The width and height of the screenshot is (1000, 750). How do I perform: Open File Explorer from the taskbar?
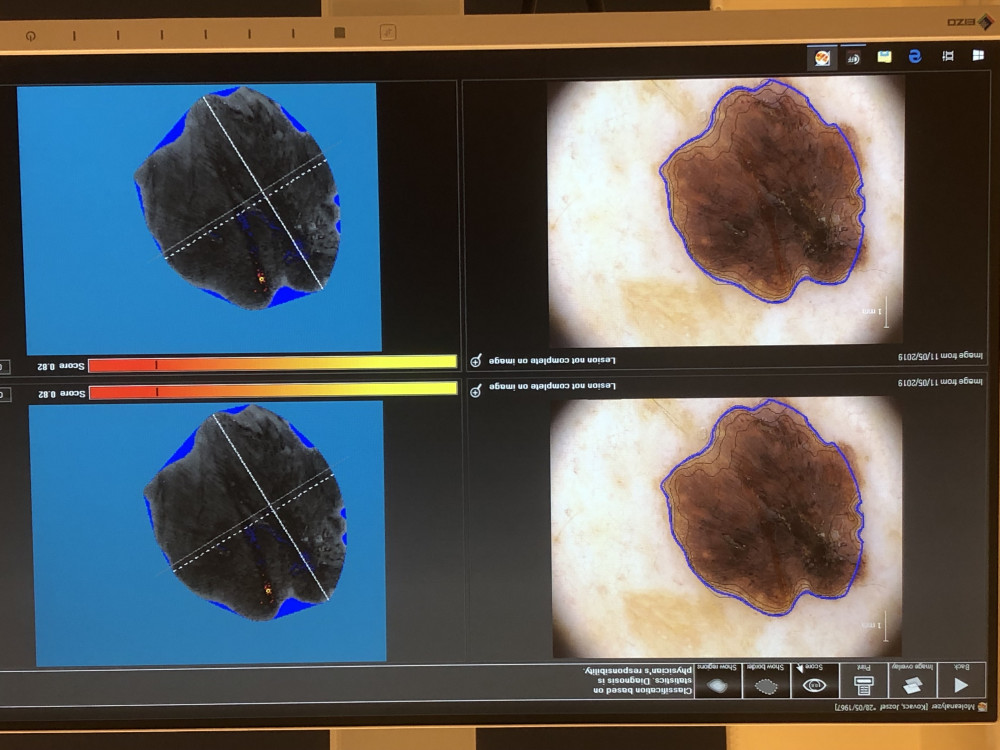pos(884,57)
